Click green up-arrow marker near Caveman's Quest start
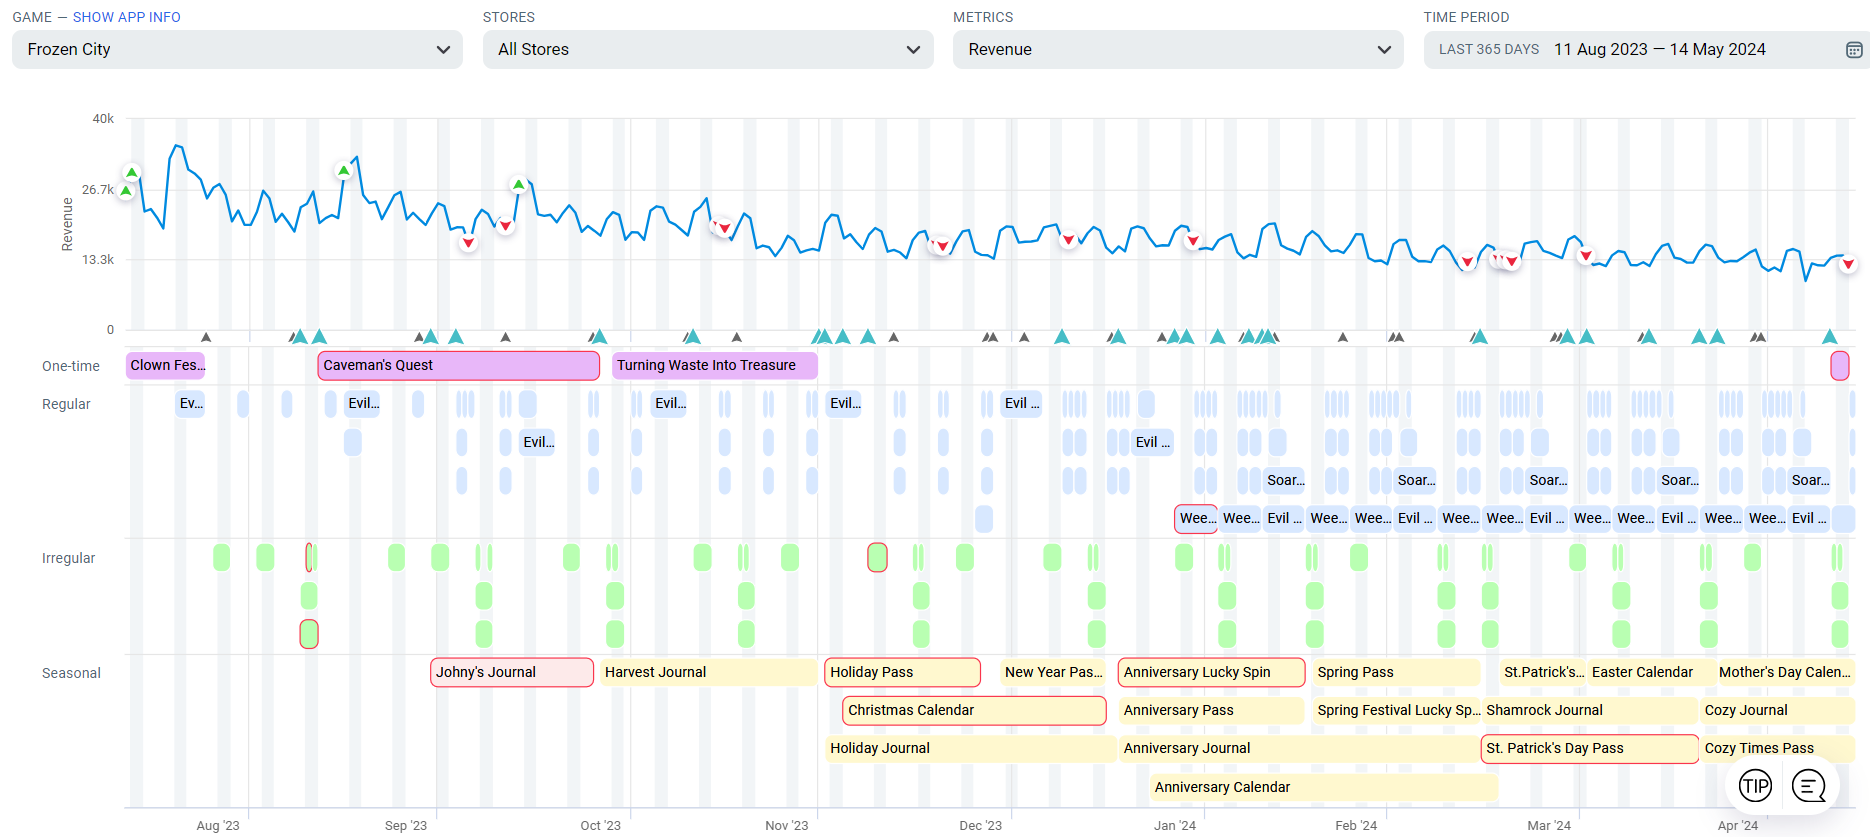 pyautogui.click(x=344, y=171)
